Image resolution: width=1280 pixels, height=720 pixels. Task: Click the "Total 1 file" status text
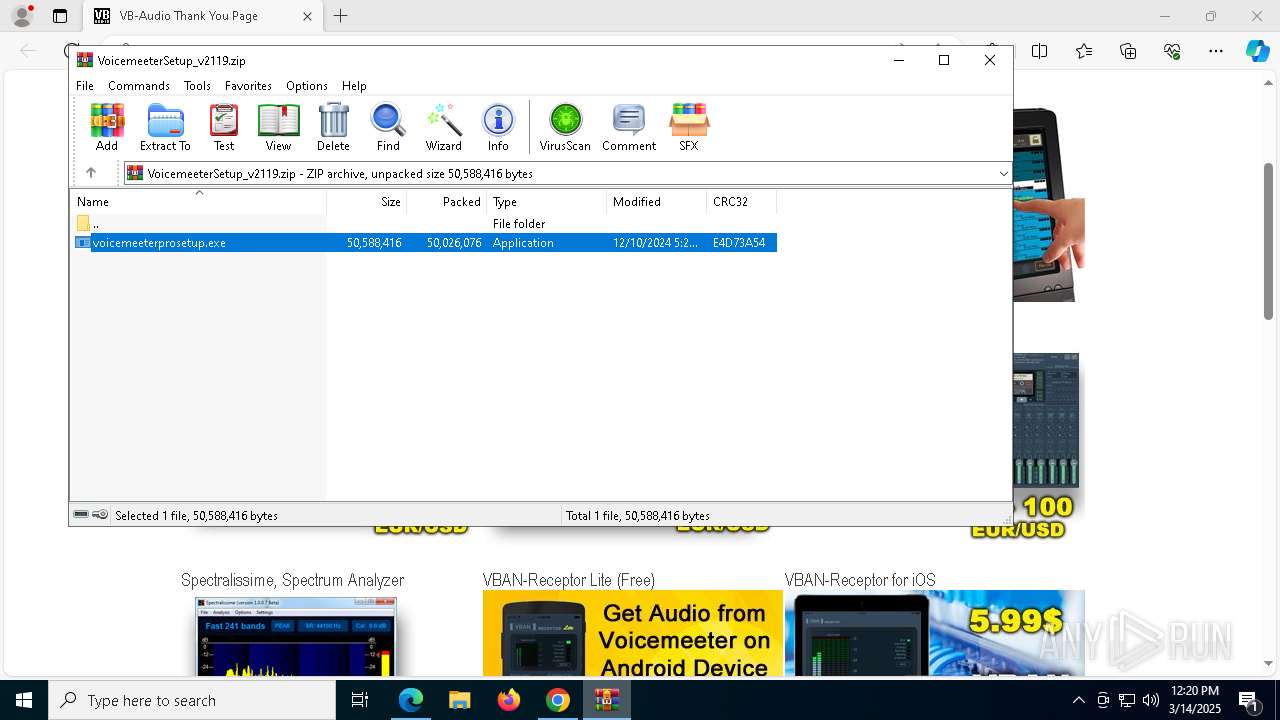click(638, 516)
